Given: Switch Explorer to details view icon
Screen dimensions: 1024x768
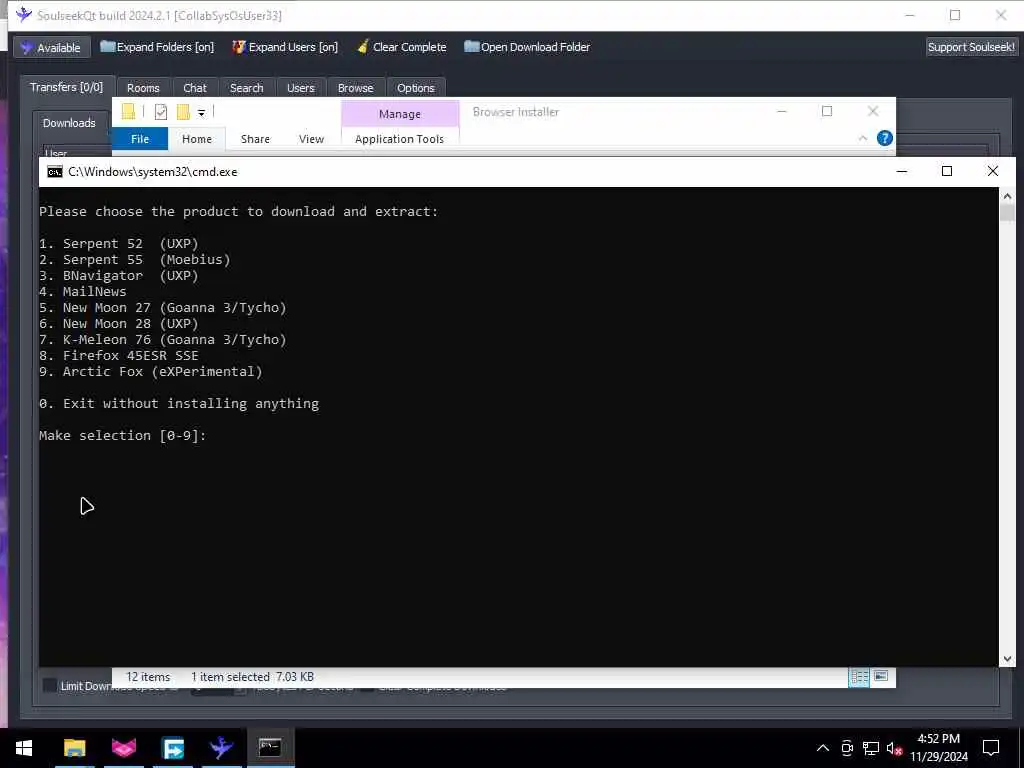Looking at the screenshot, I should (x=859, y=677).
